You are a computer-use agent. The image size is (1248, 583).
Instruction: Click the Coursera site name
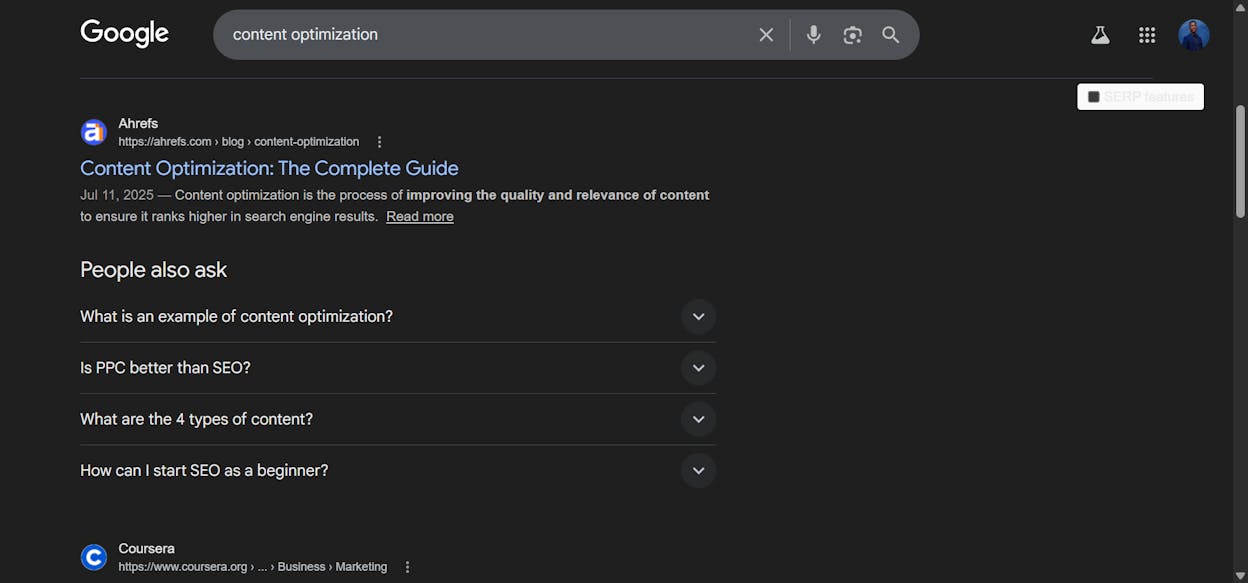pyautogui.click(x=146, y=548)
